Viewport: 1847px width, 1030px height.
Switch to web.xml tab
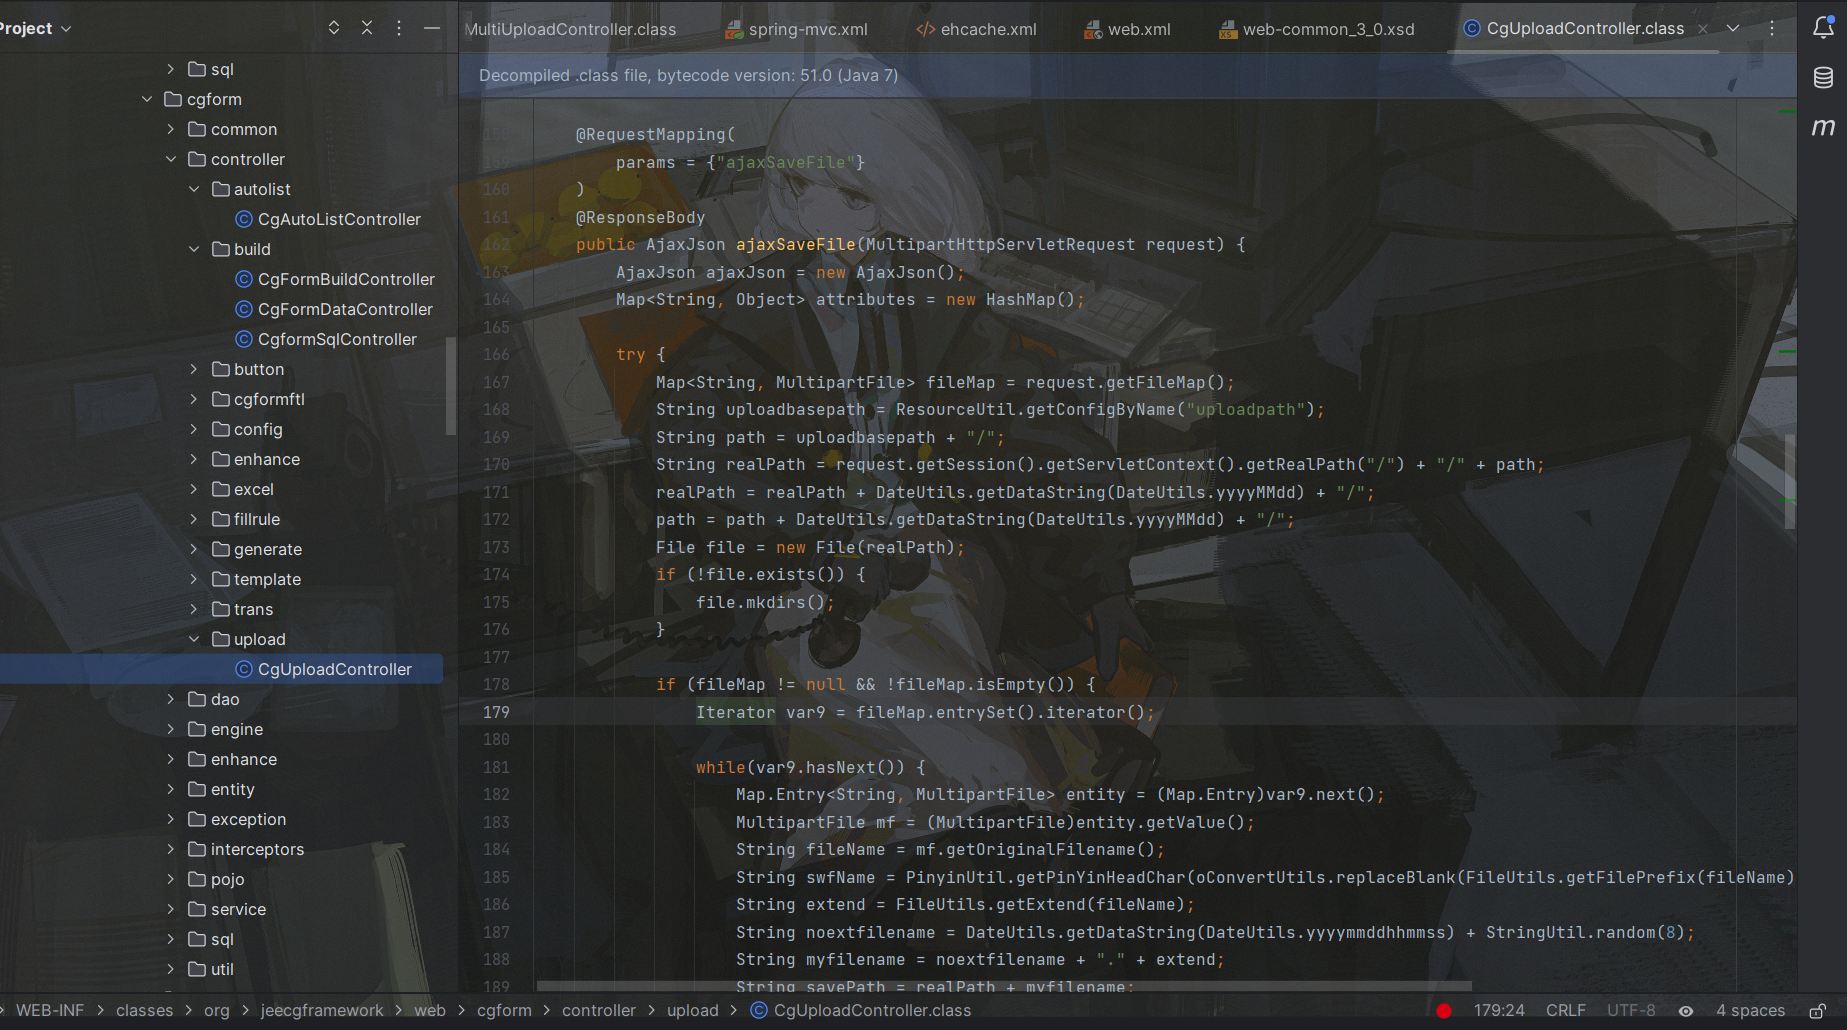(x=1127, y=29)
